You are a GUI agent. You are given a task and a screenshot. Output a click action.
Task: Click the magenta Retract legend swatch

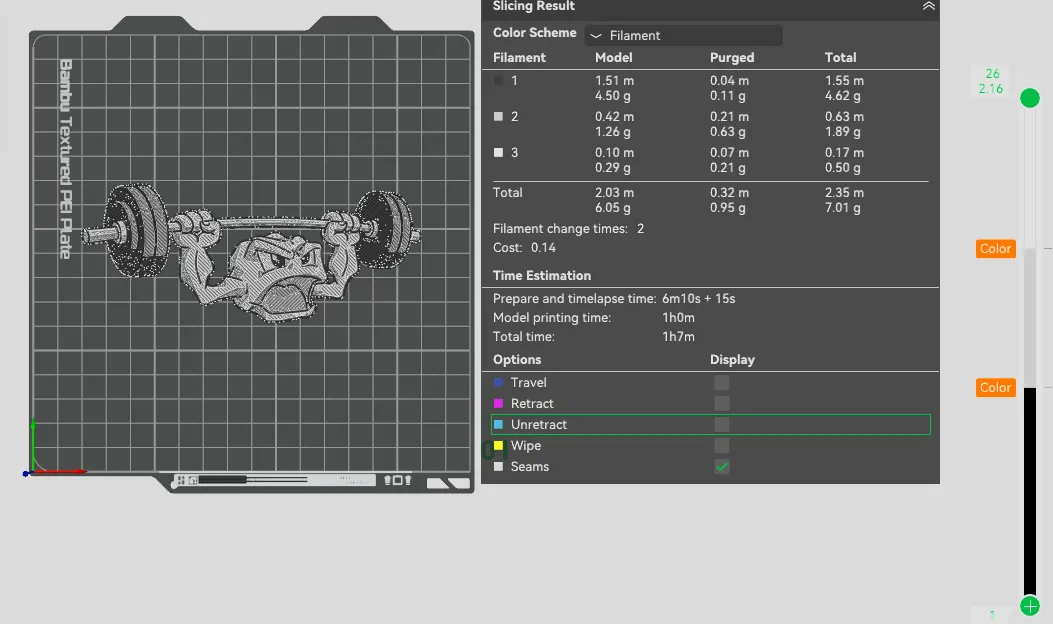click(x=498, y=404)
